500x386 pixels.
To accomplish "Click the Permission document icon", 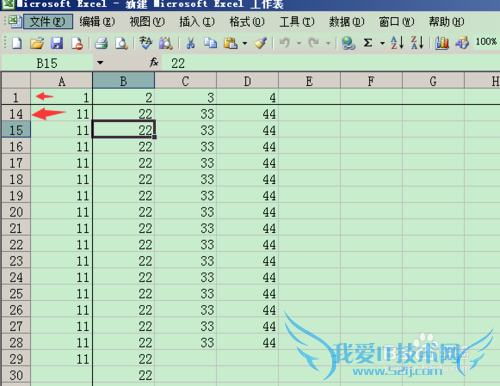I will point(77,43).
